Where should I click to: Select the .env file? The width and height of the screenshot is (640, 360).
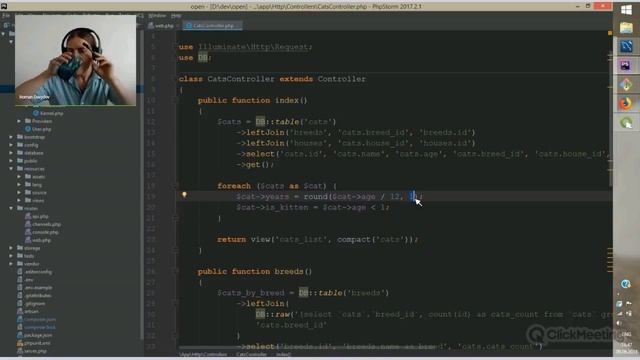coord(29,280)
